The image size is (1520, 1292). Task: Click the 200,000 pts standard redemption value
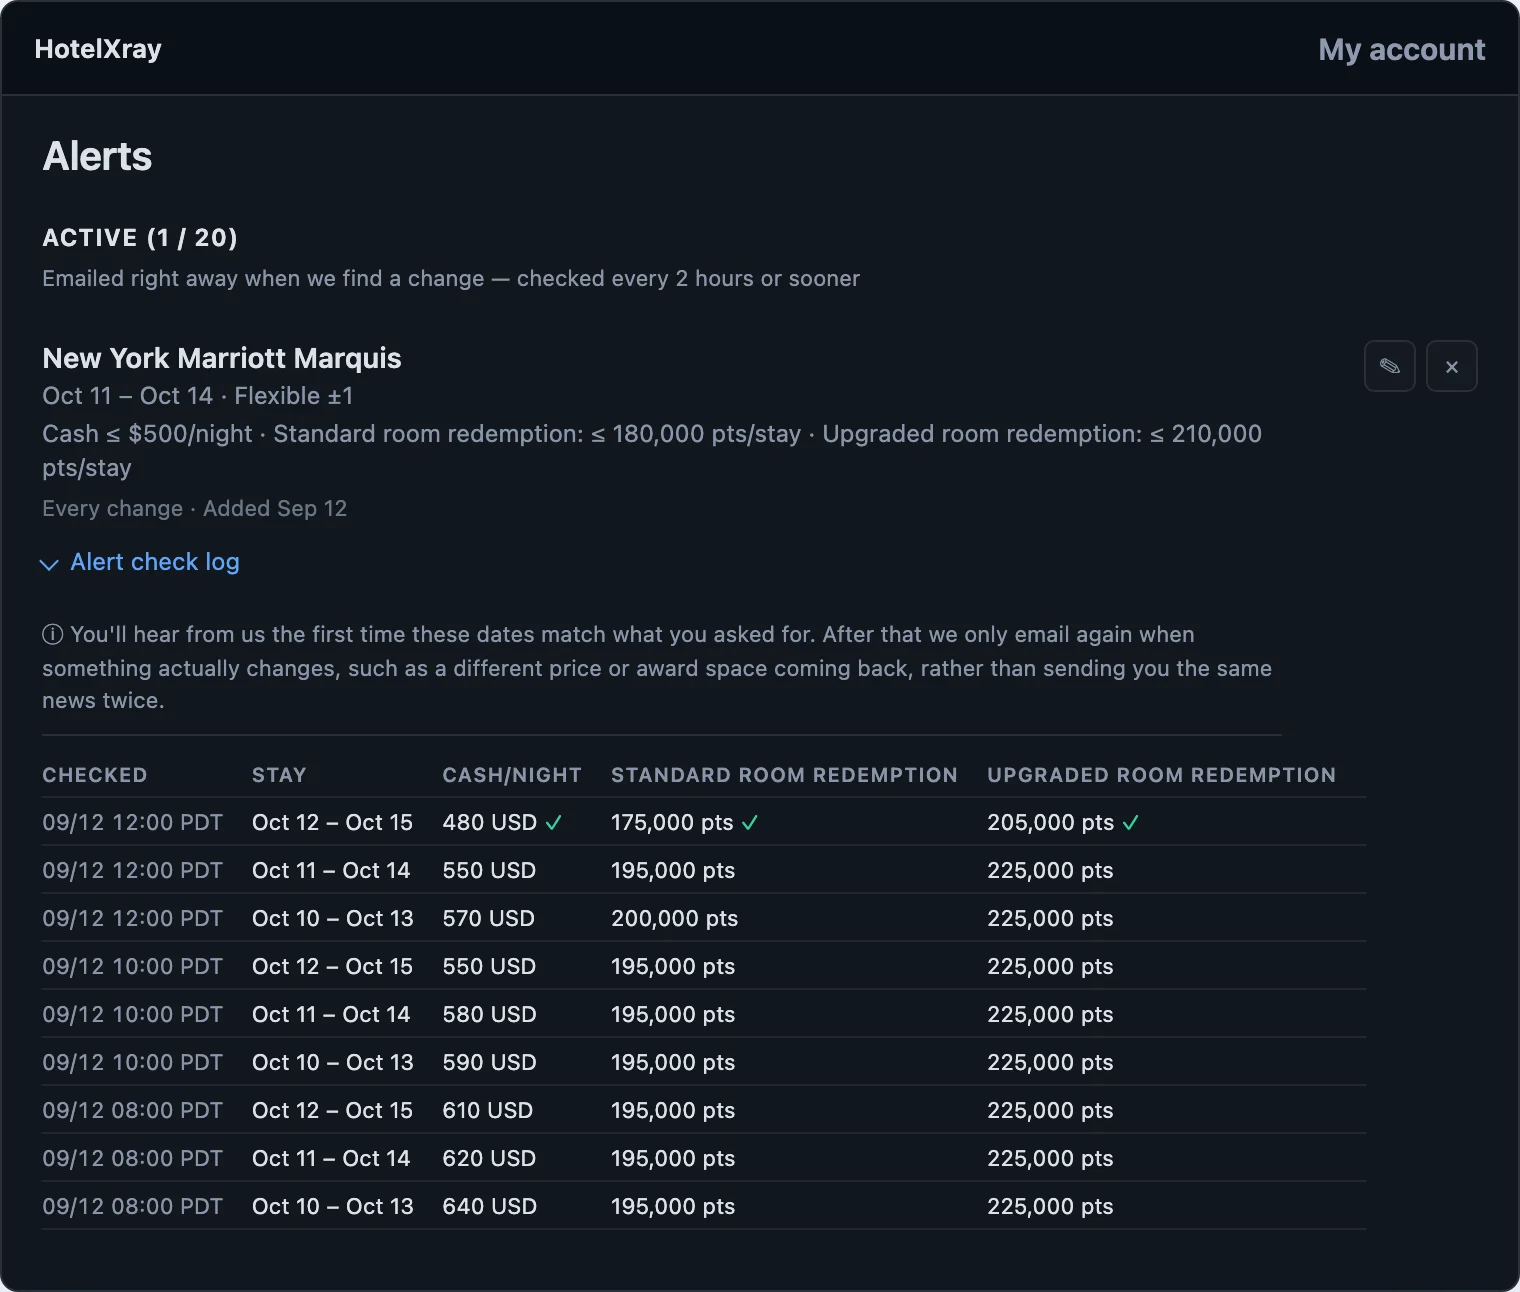tap(675, 918)
